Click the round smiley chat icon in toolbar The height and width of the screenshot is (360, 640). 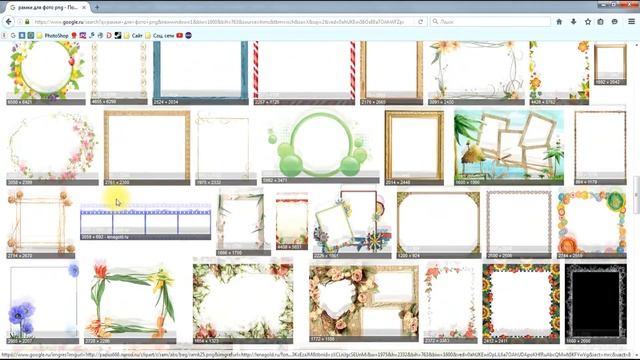click(x=615, y=22)
